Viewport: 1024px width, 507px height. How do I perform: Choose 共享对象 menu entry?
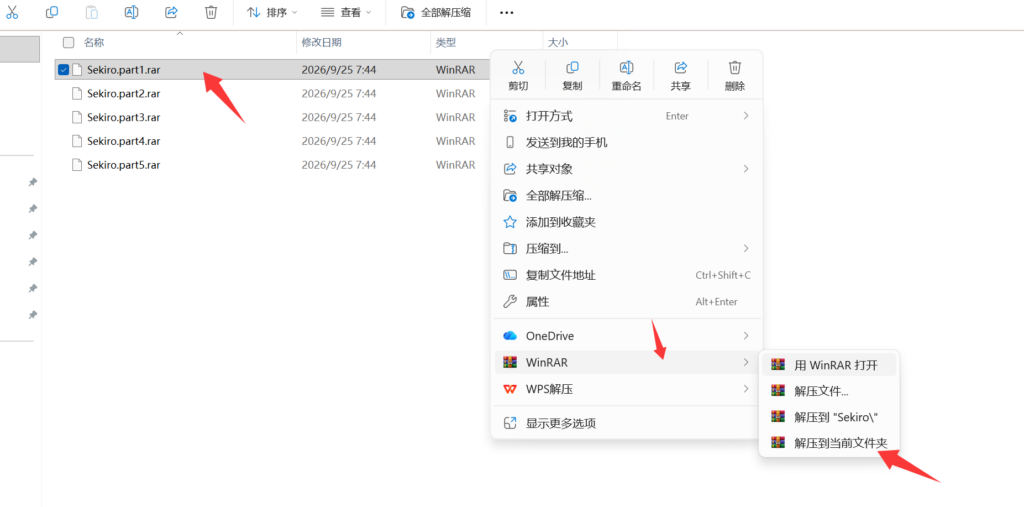click(x=626, y=169)
